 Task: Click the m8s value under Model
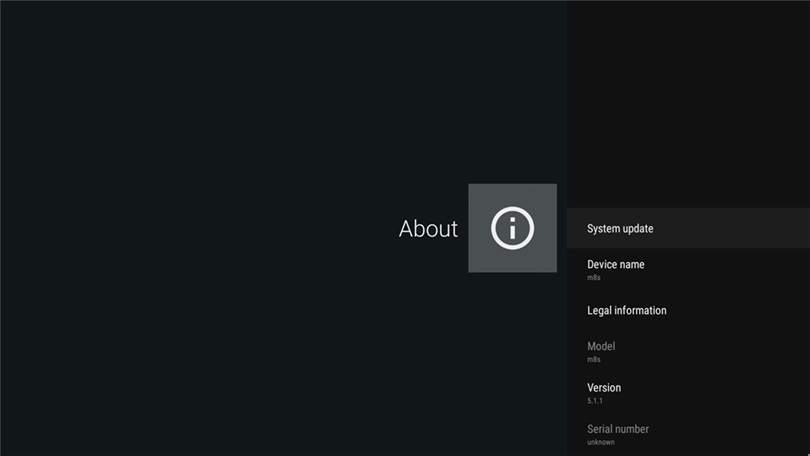coord(594,360)
